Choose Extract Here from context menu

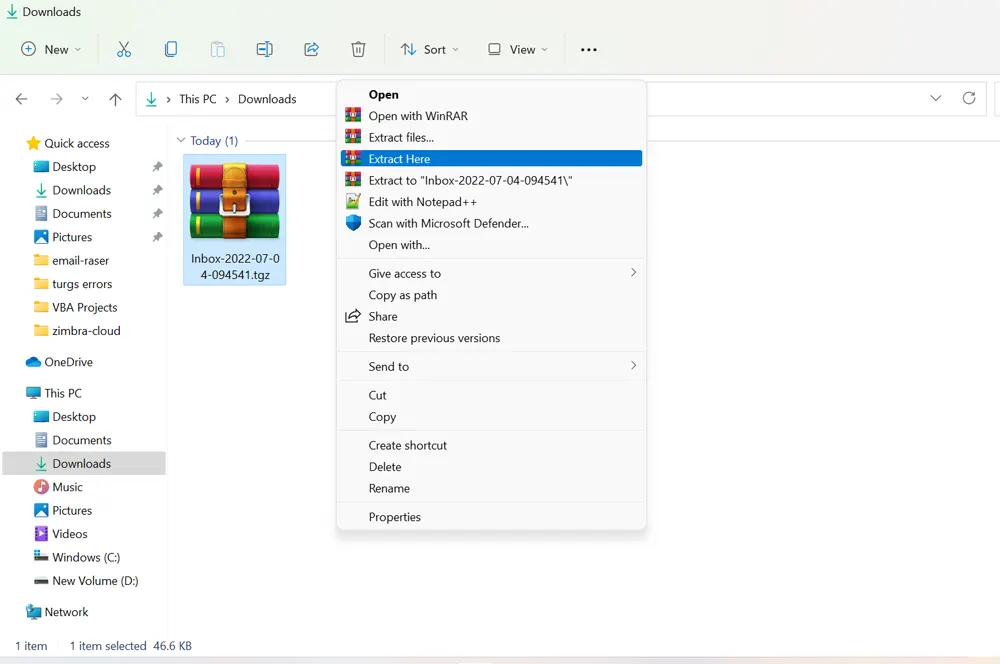[399, 159]
